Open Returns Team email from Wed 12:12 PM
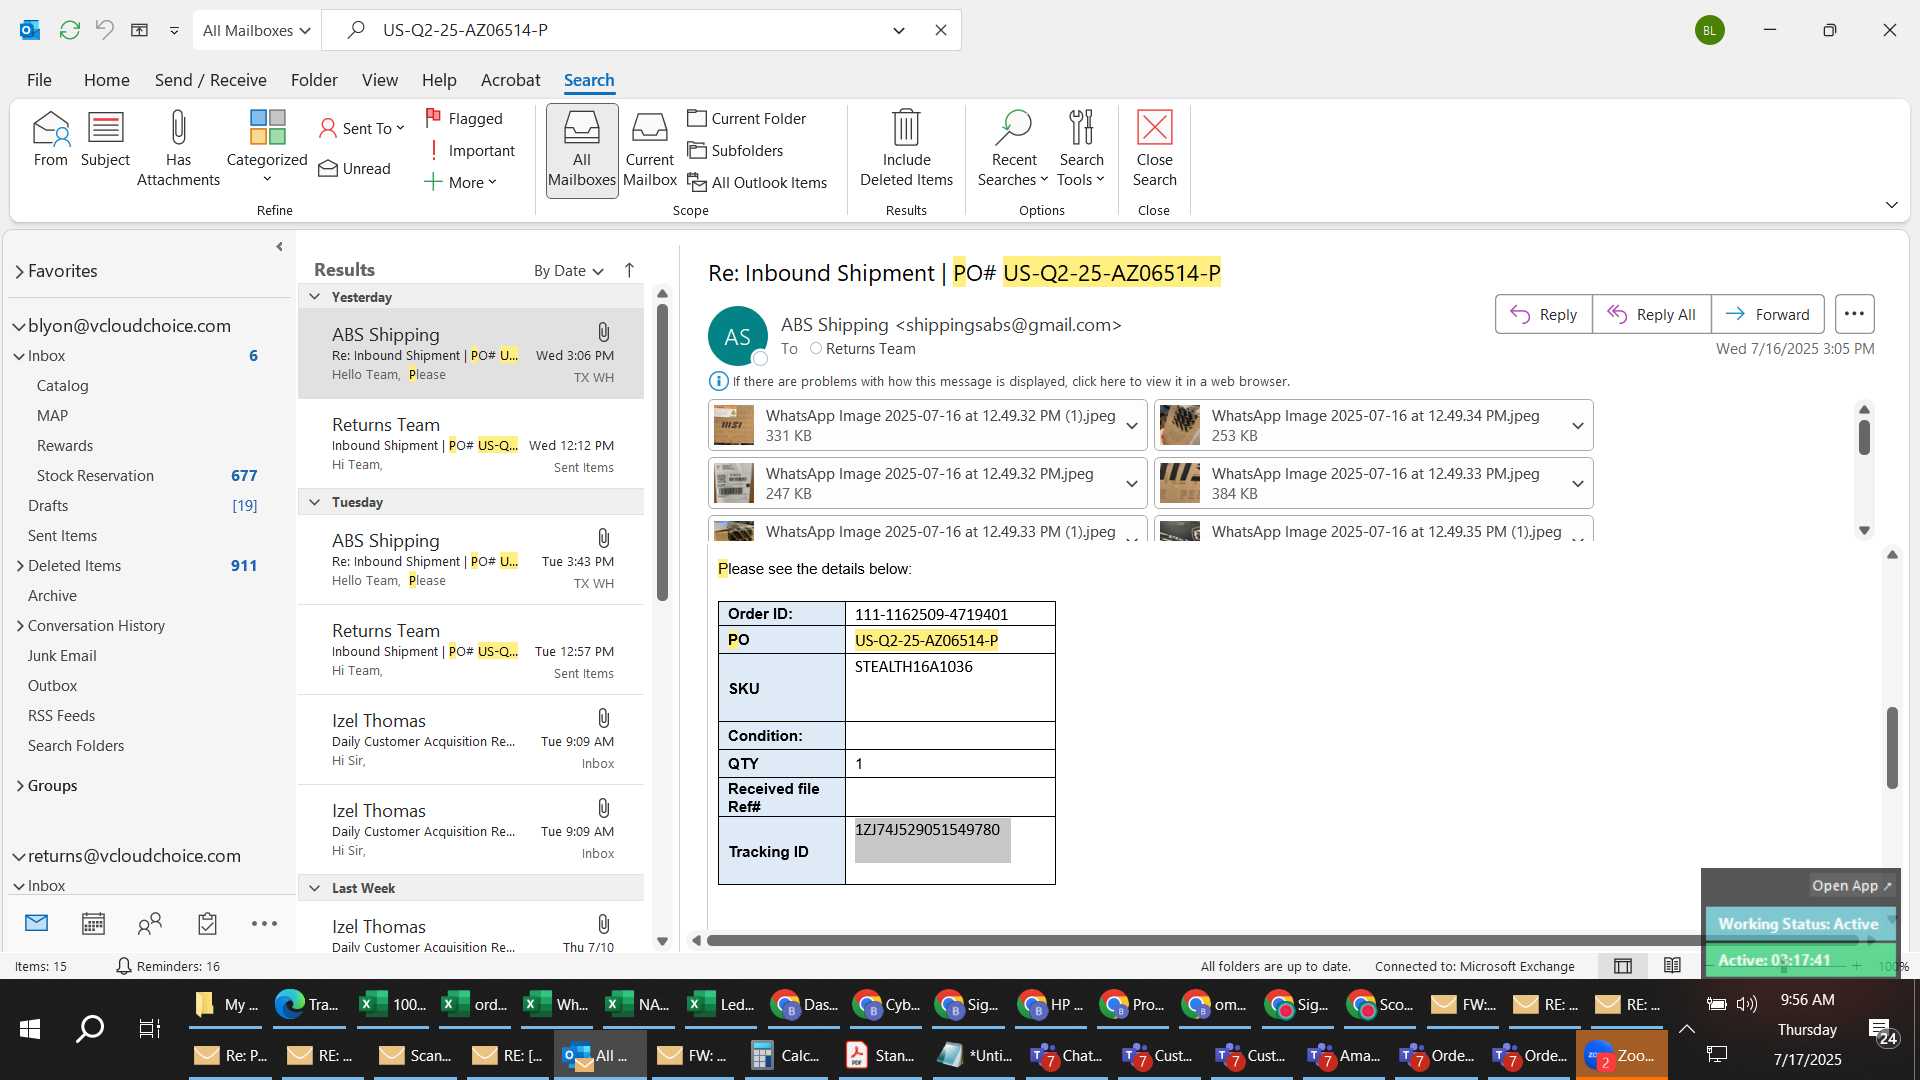Viewport: 1920px width, 1080px height. click(x=471, y=444)
